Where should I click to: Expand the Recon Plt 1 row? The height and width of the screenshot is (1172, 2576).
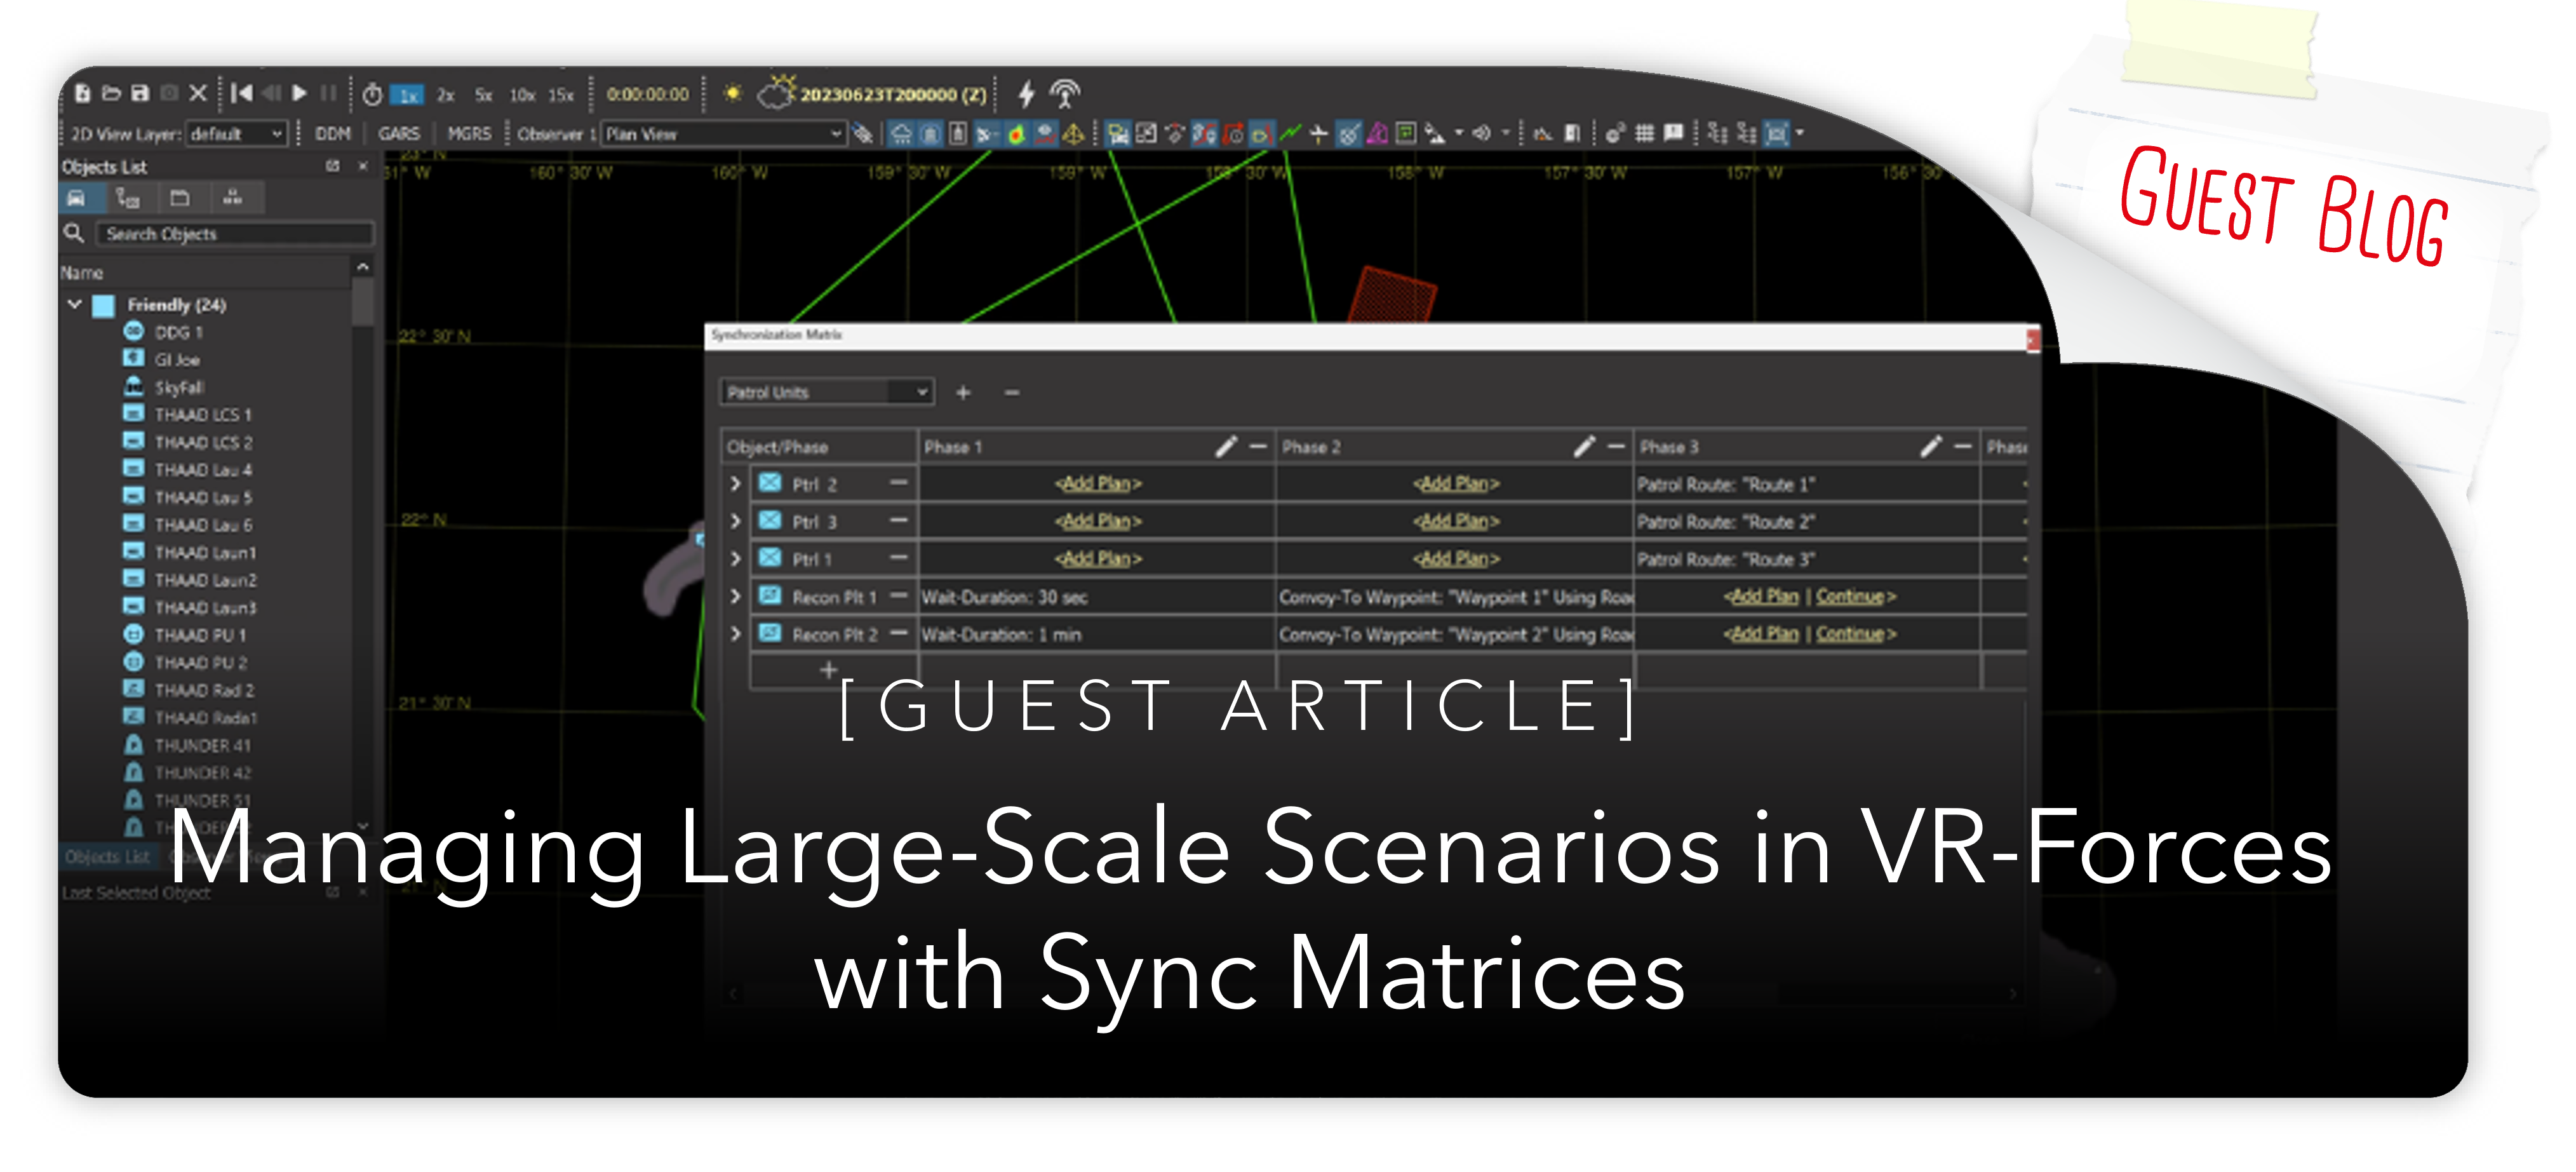pyautogui.click(x=736, y=597)
